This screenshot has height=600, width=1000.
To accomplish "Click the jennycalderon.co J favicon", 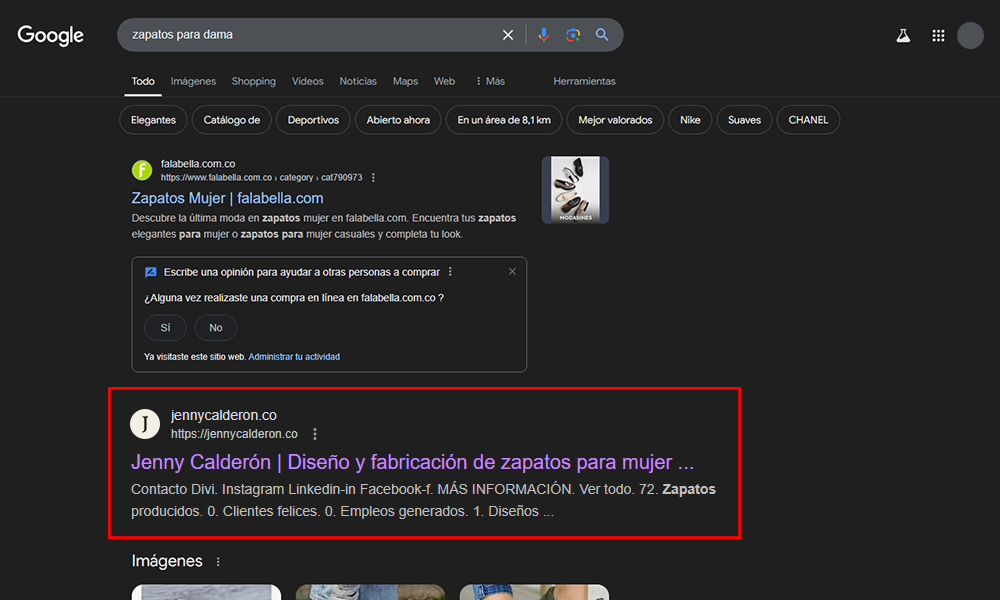I will tap(145, 424).
